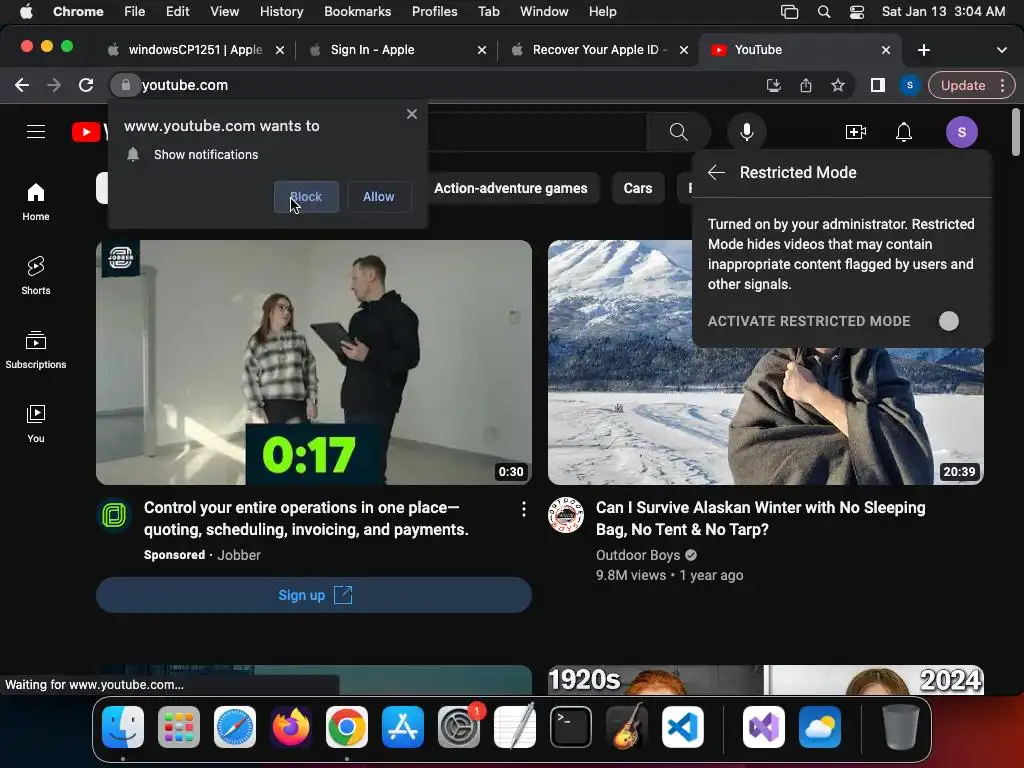Switch to the windowsCP1251 Apple tab
The image size is (1024, 768).
click(x=196, y=50)
